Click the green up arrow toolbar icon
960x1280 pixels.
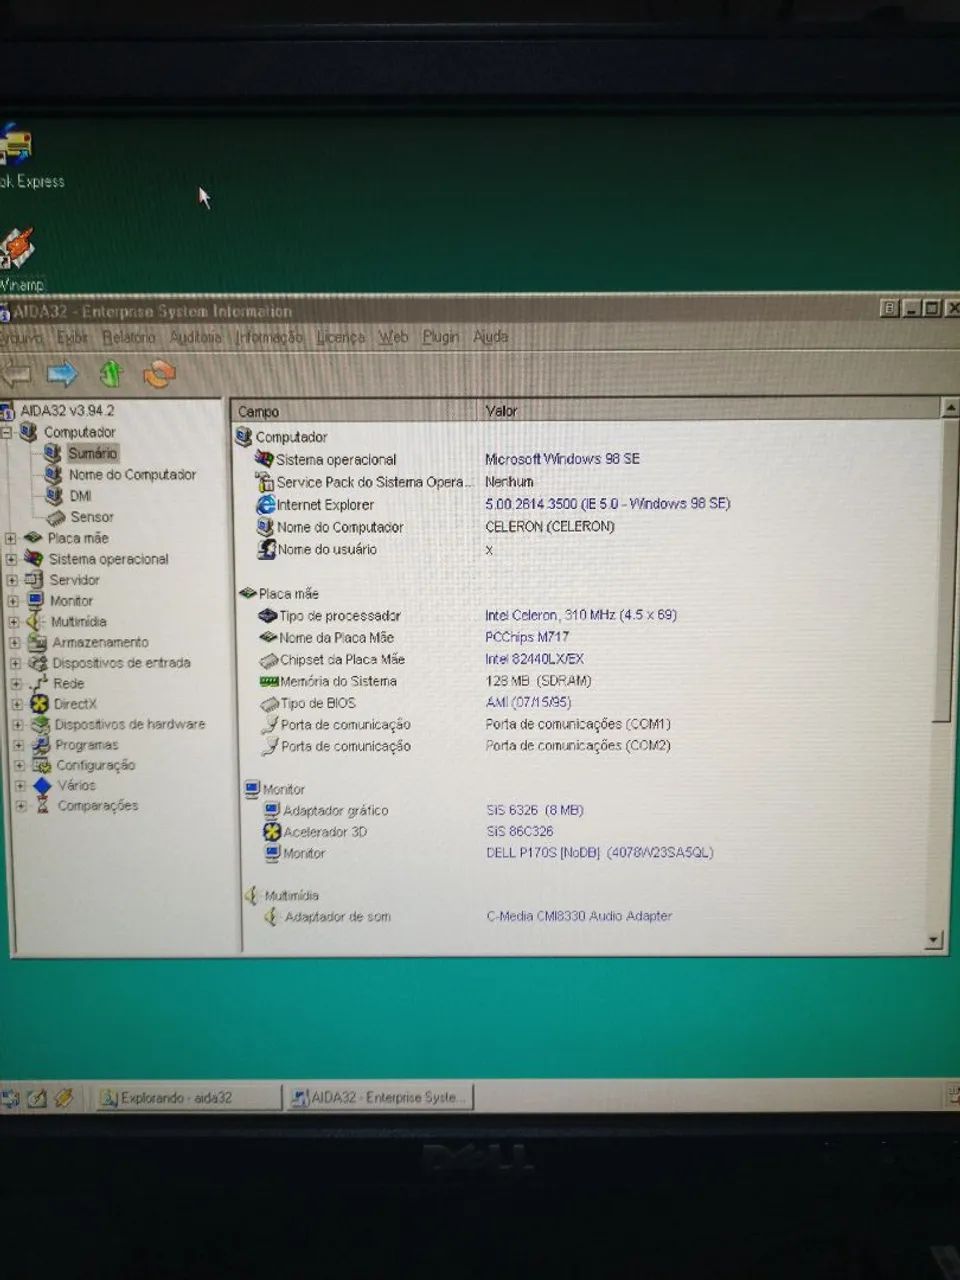pyautogui.click(x=111, y=374)
